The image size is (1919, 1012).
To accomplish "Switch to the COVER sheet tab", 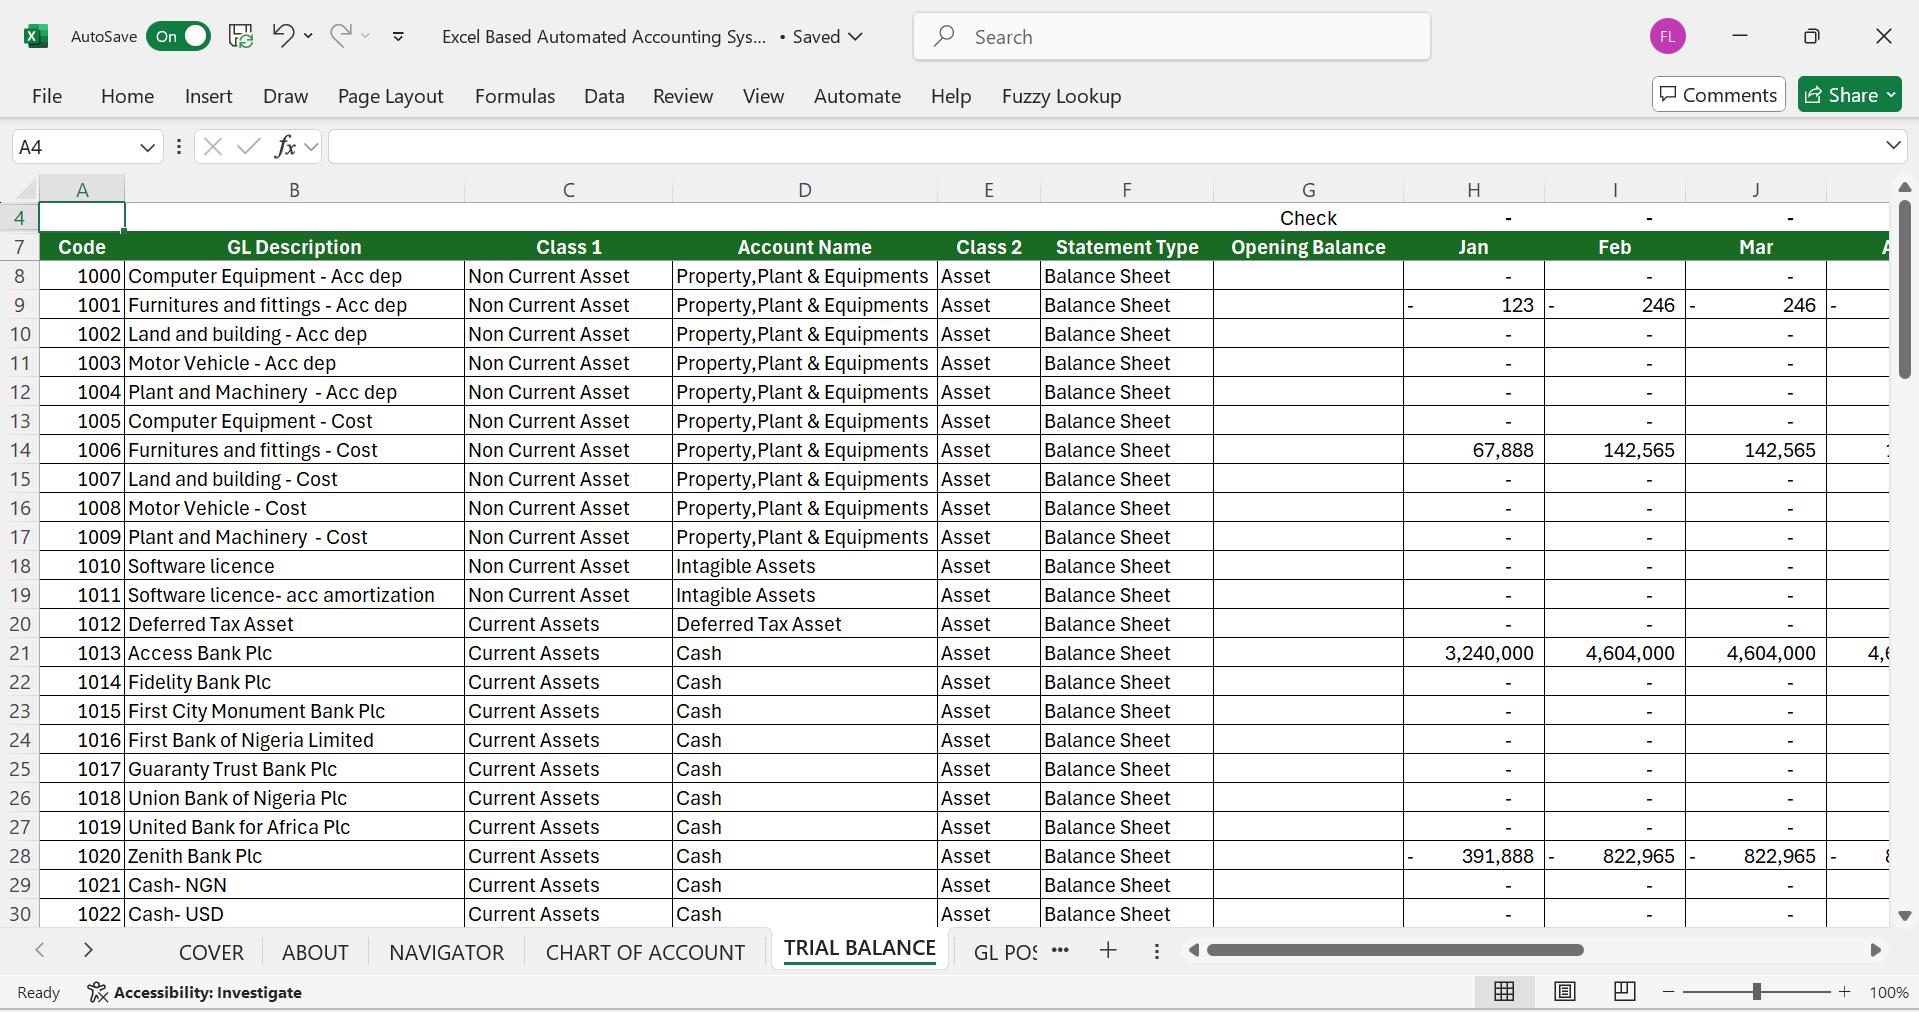I will coord(211,952).
